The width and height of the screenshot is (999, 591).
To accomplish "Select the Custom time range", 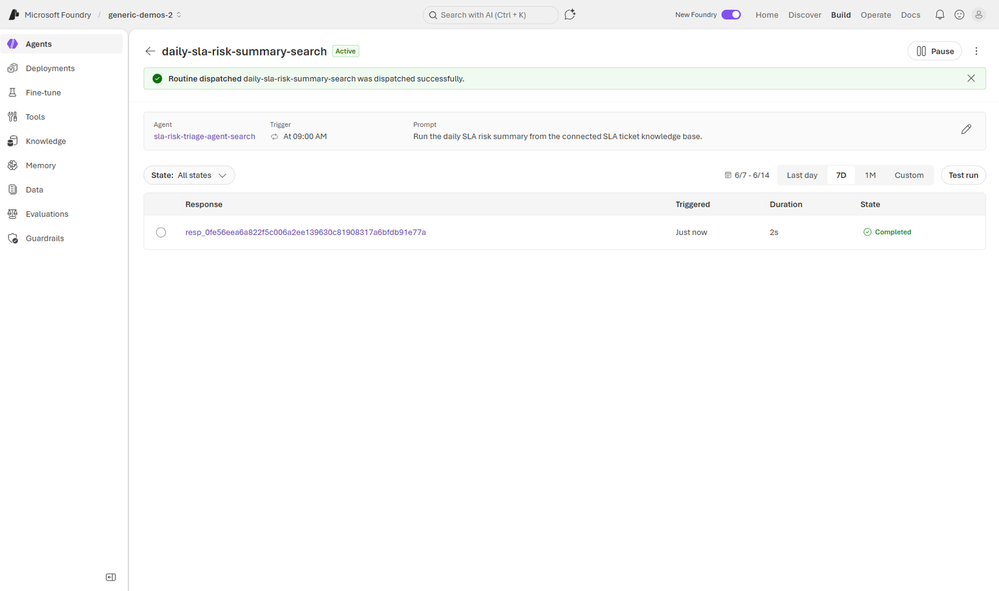I will 909,175.
